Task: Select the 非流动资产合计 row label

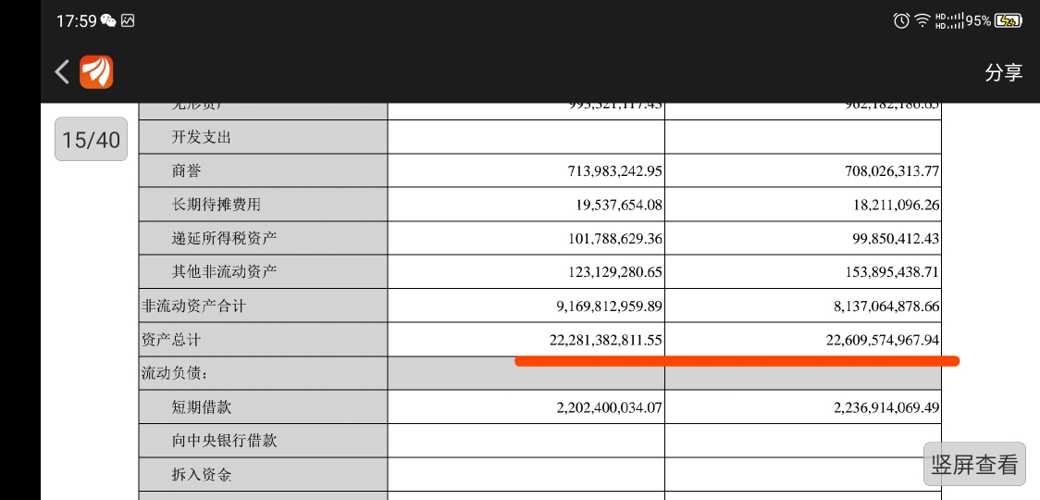Action: click(193, 306)
